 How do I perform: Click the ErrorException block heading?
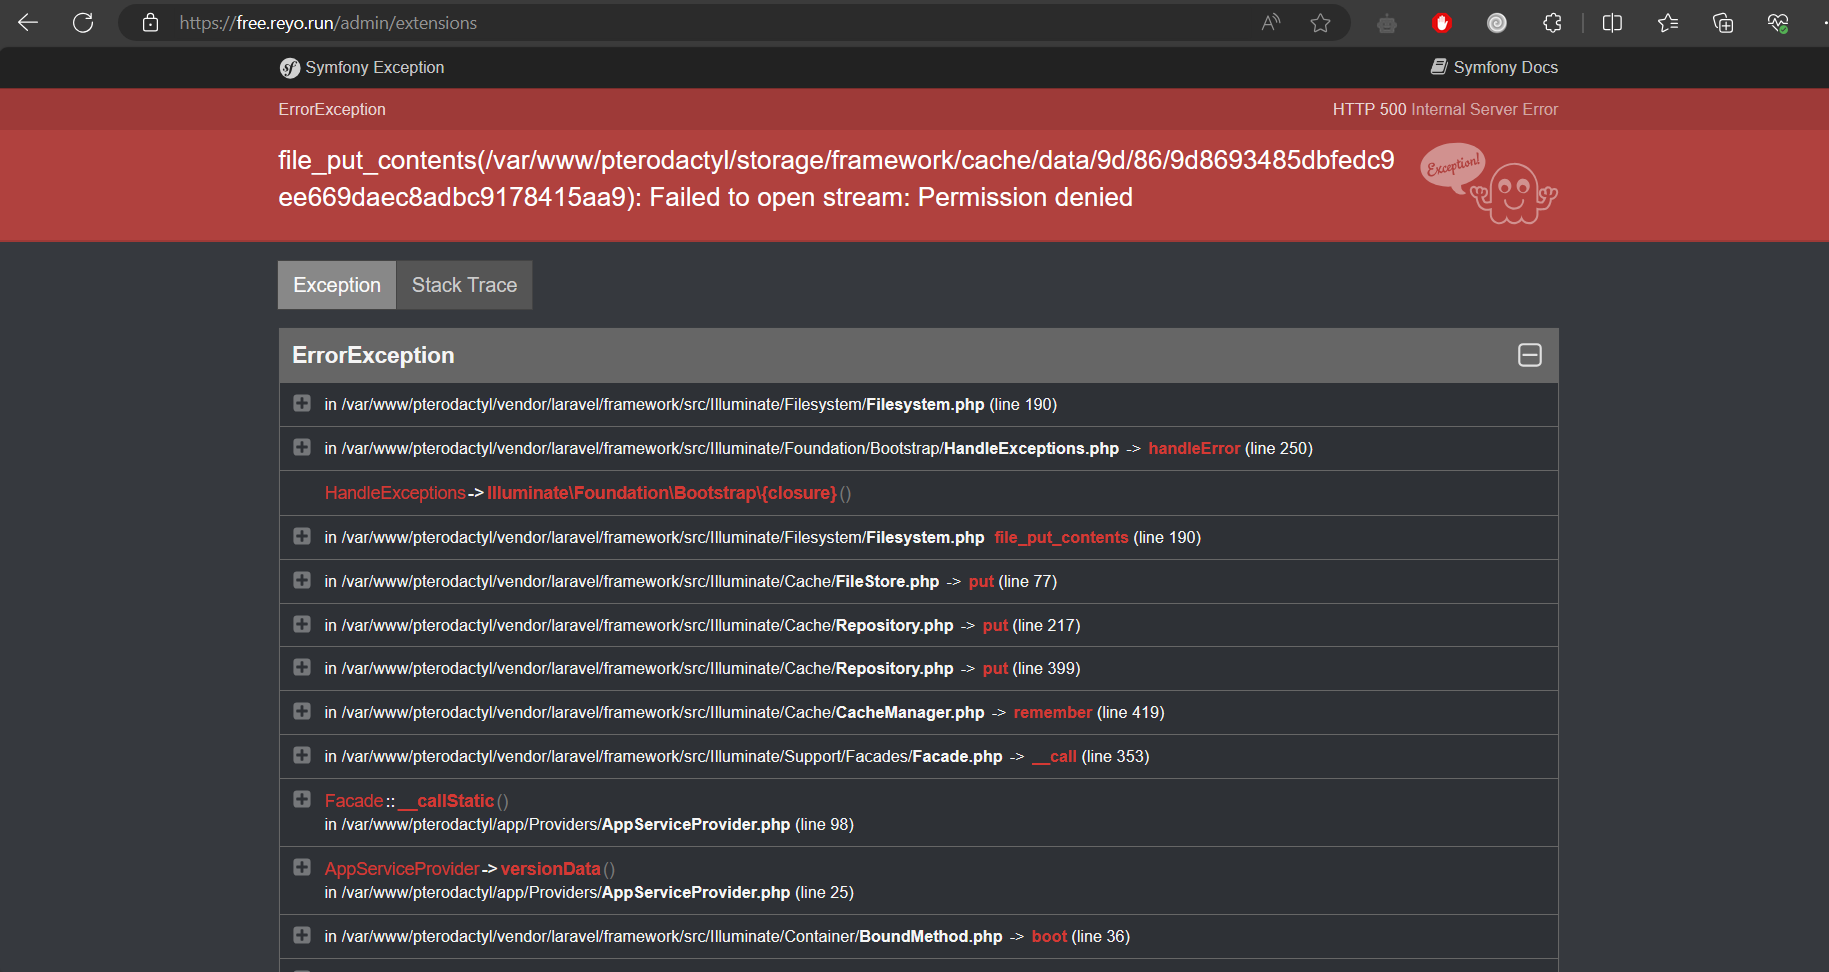point(373,355)
